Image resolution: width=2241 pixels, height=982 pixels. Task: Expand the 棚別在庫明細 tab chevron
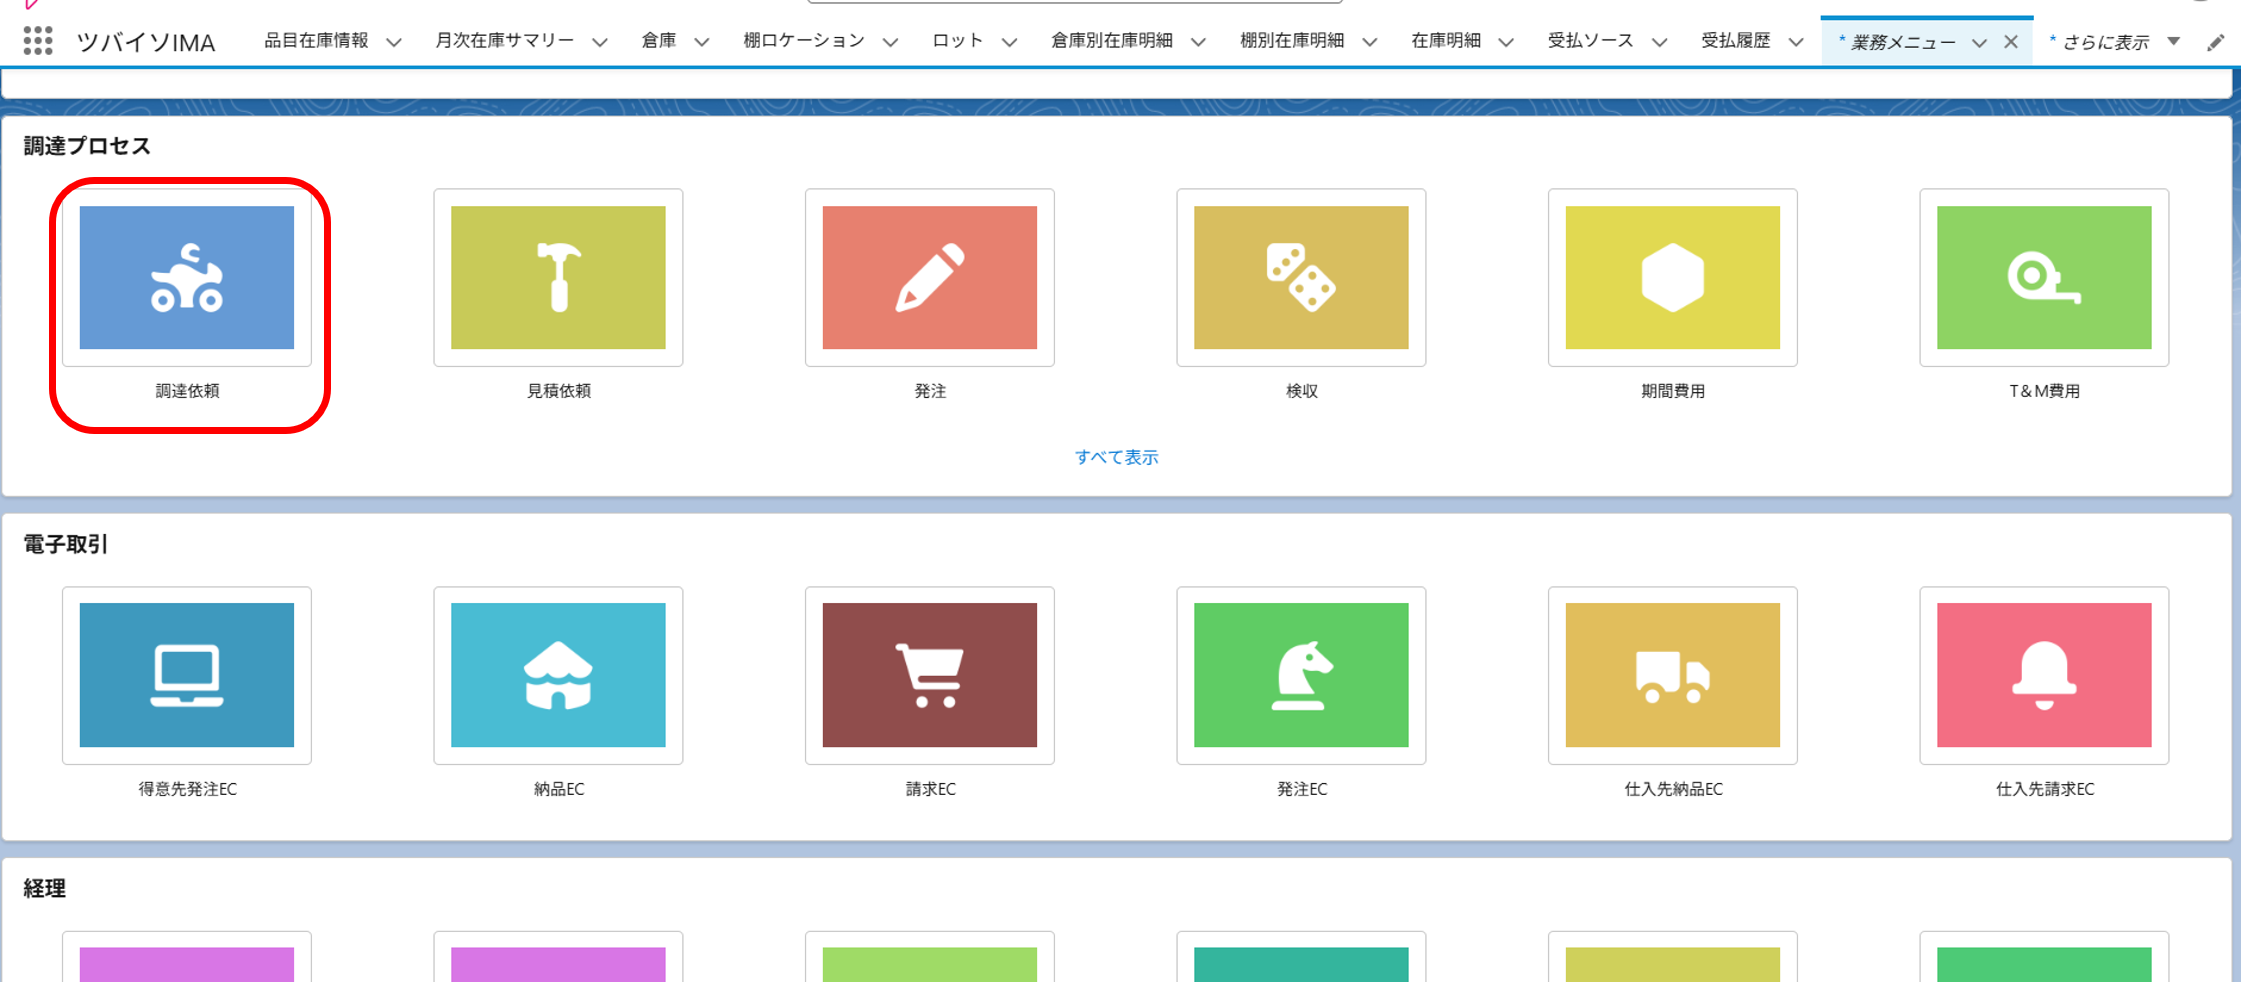[x=1370, y=42]
